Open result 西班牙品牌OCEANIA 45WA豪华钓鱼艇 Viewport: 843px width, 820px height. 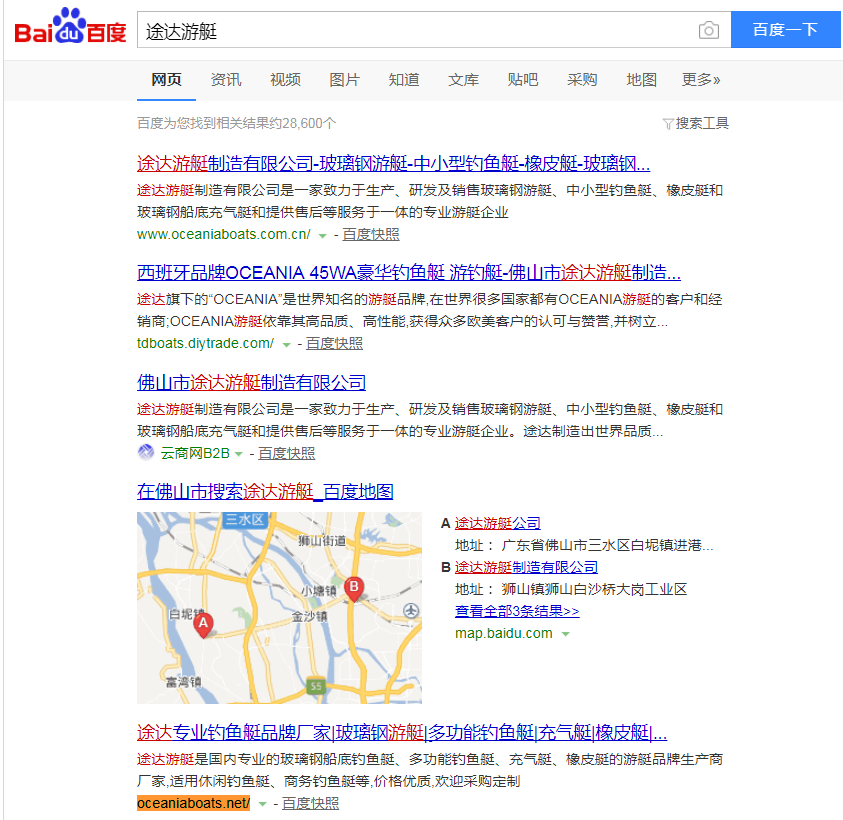coord(409,273)
